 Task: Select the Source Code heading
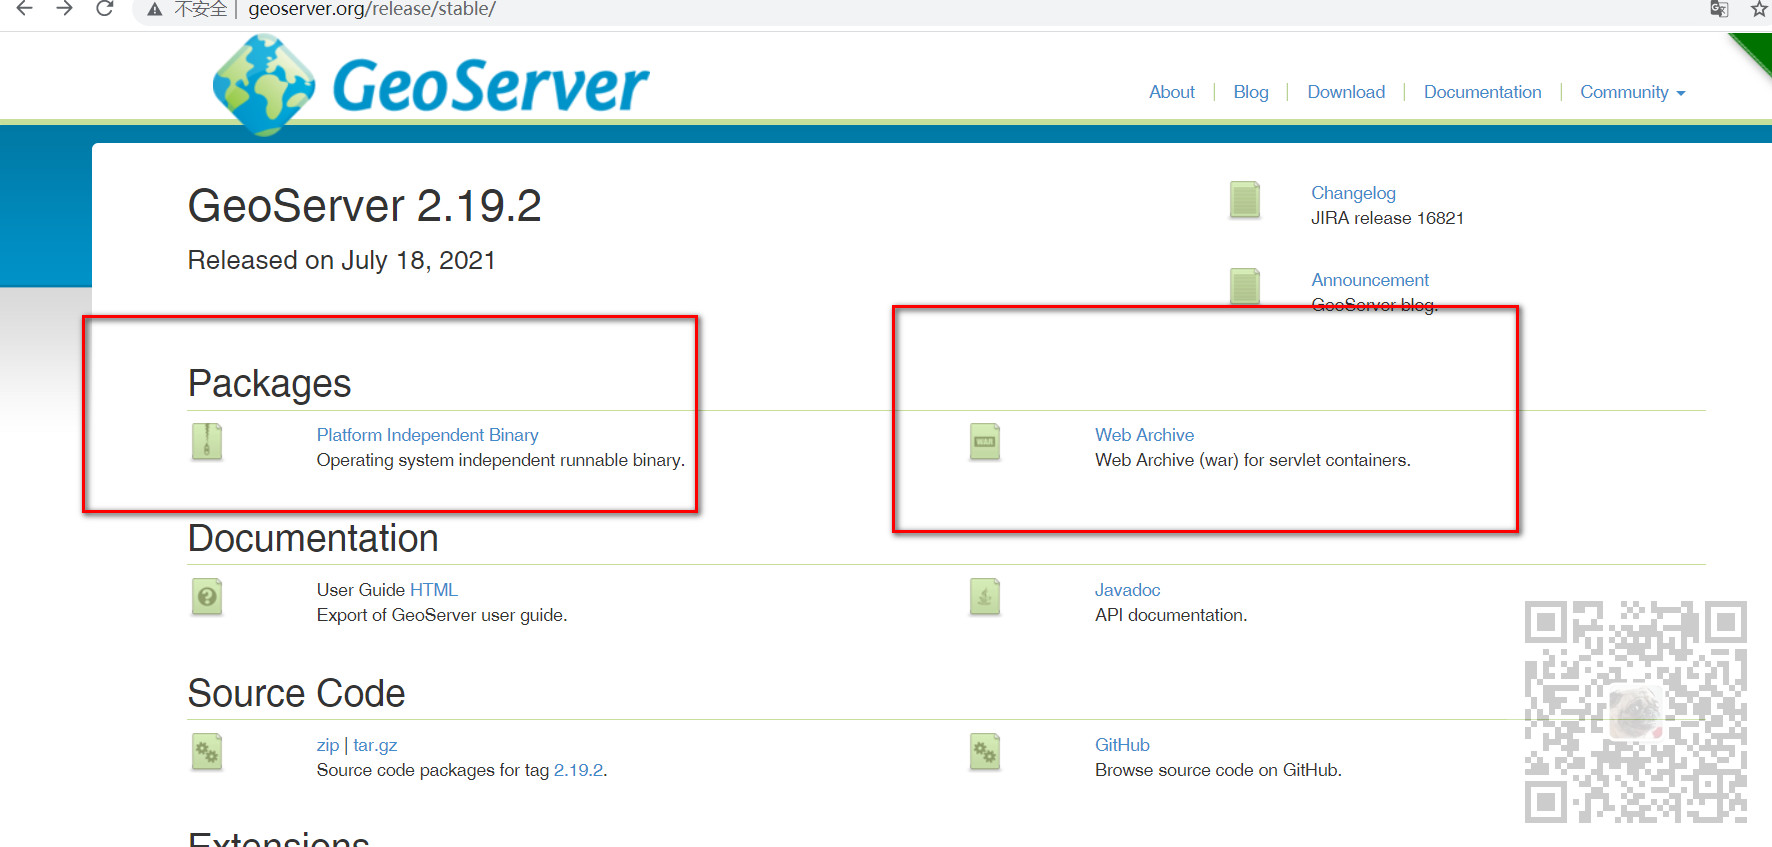[296, 693]
